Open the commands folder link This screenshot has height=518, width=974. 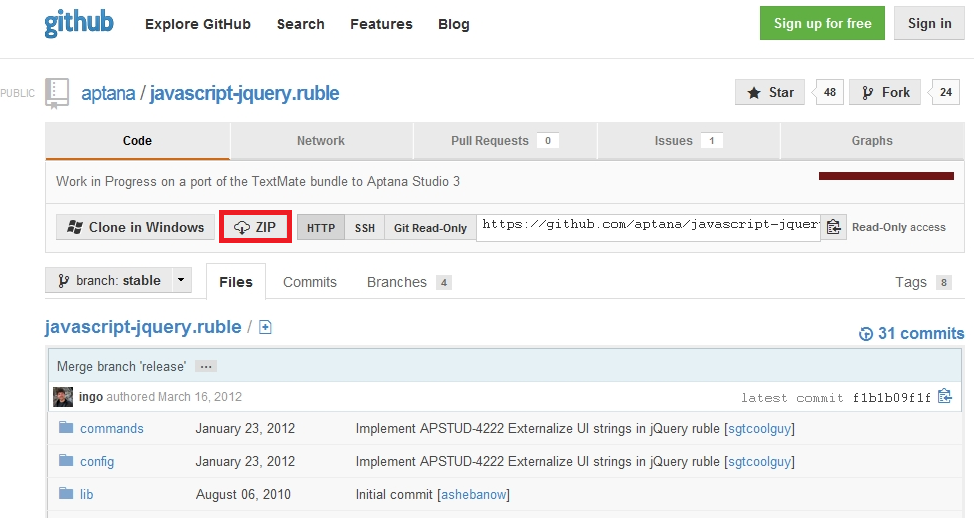coord(112,429)
